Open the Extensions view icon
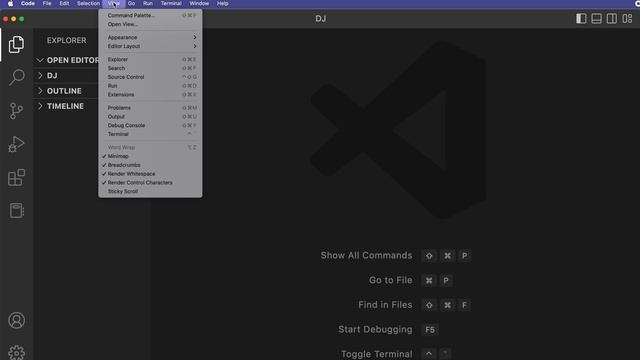The height and width of the screenshot is (360, 640). point(16,178)
